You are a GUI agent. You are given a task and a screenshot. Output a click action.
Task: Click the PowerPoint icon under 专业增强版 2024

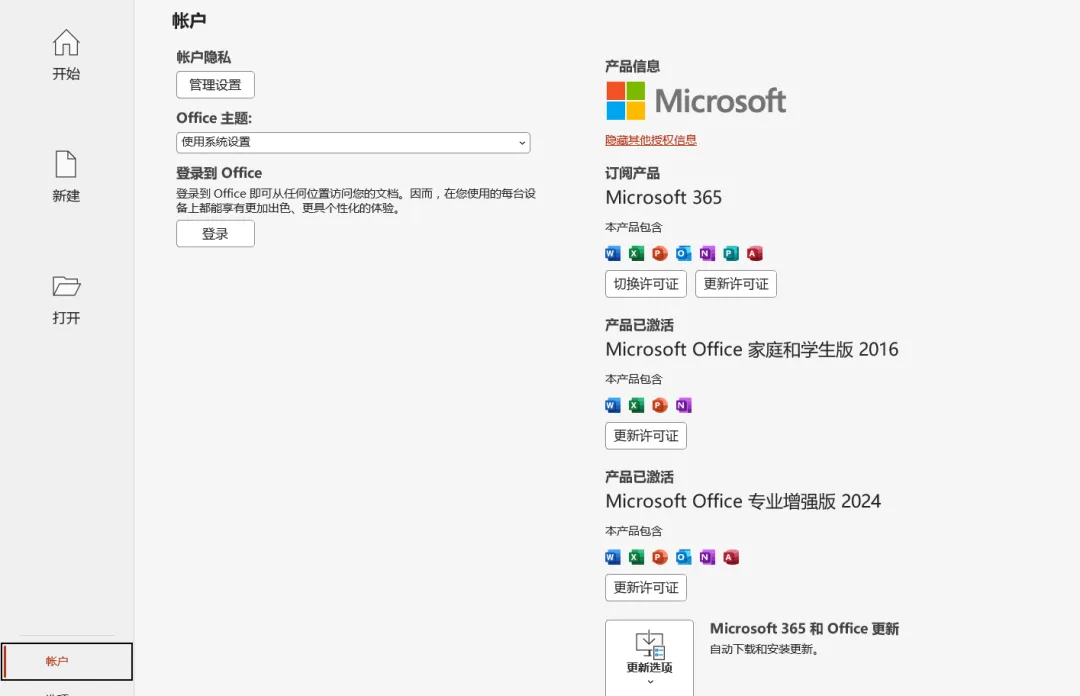click(x=660, y=557)
